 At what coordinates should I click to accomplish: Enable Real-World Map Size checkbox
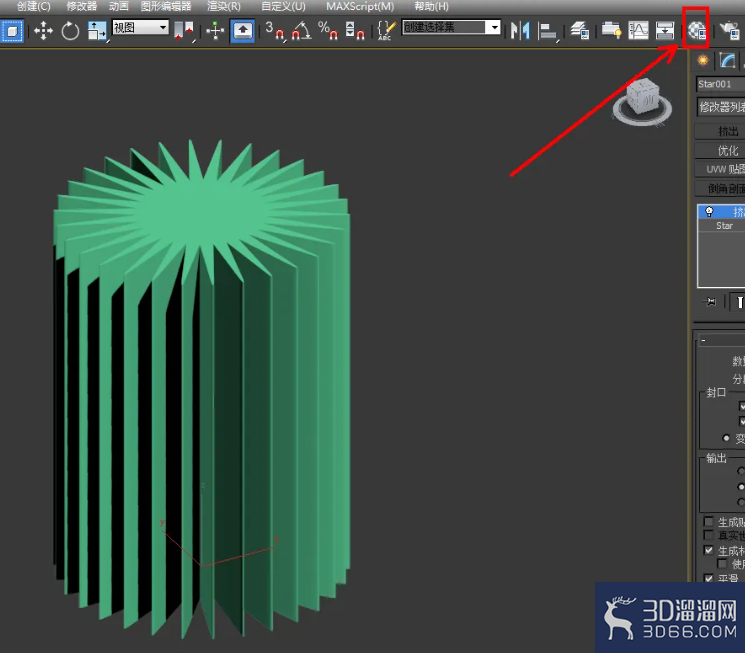709,536
